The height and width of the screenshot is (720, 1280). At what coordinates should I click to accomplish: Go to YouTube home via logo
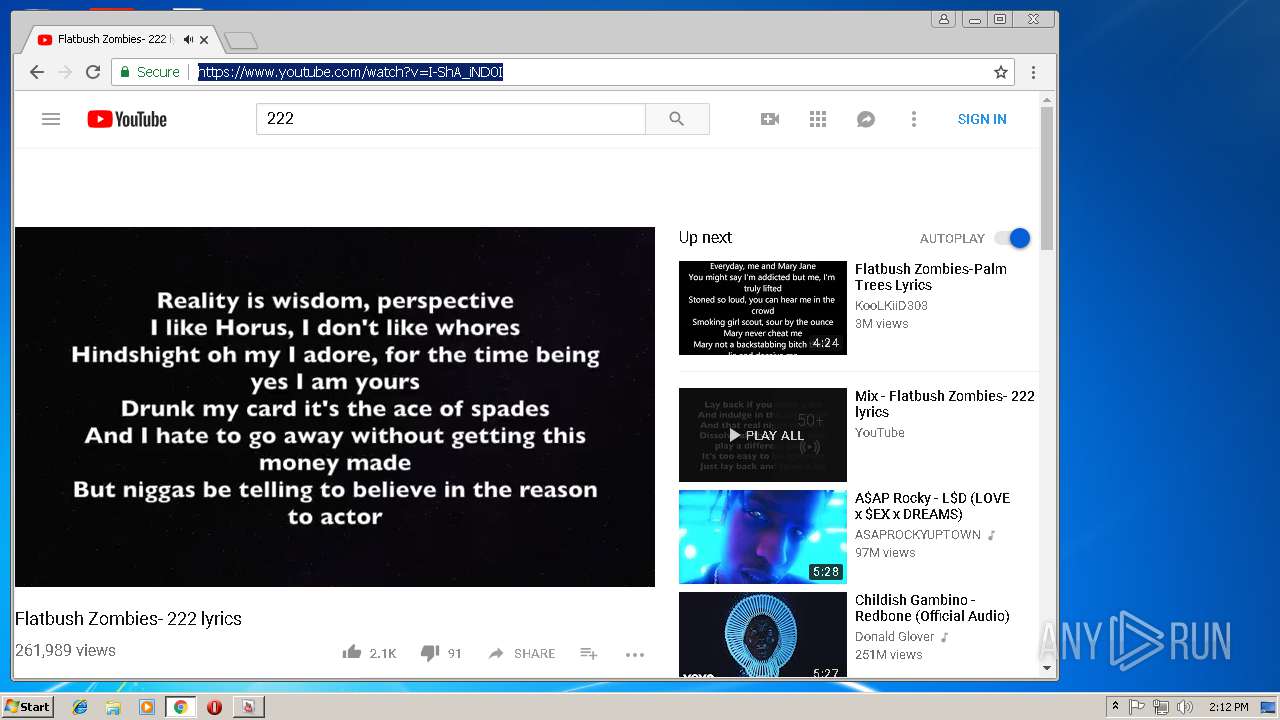click(x=127, y=119)
